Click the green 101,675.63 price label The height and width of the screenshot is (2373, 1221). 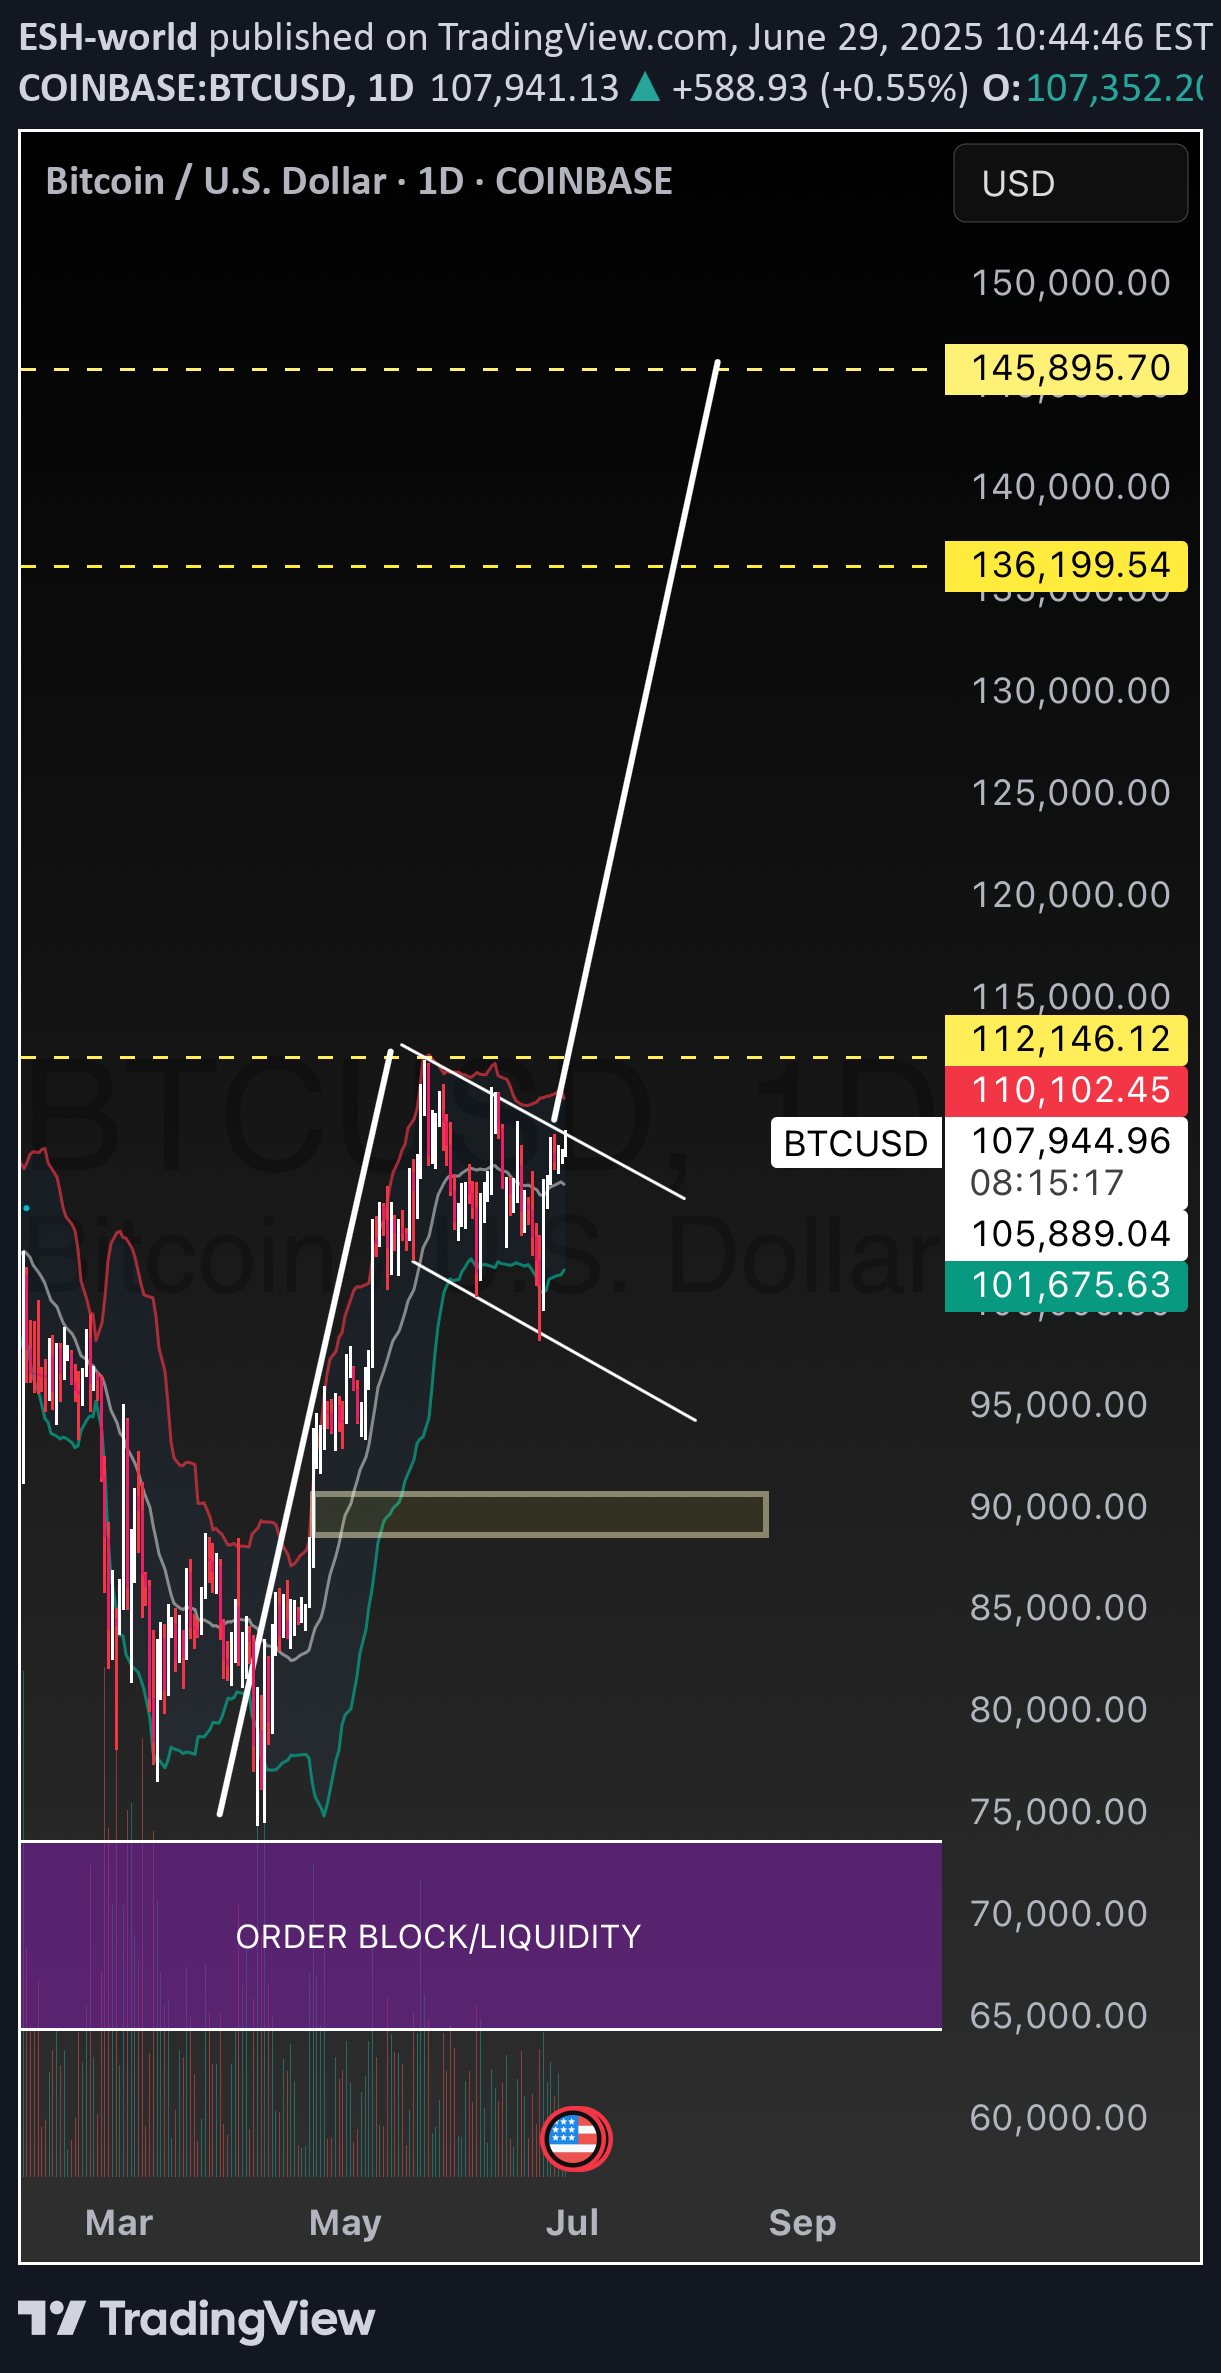[1066, 1285]
